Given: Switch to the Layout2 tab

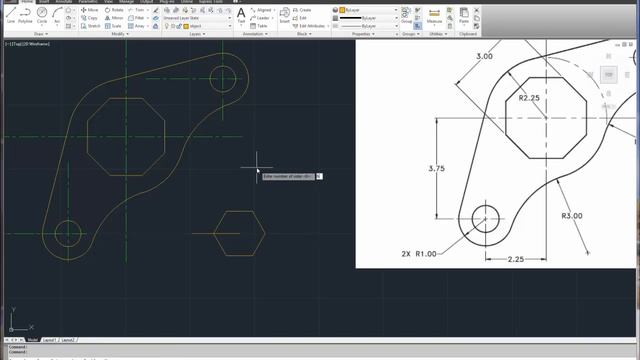Looking at the screenshot, I should [x=68, y=340].
